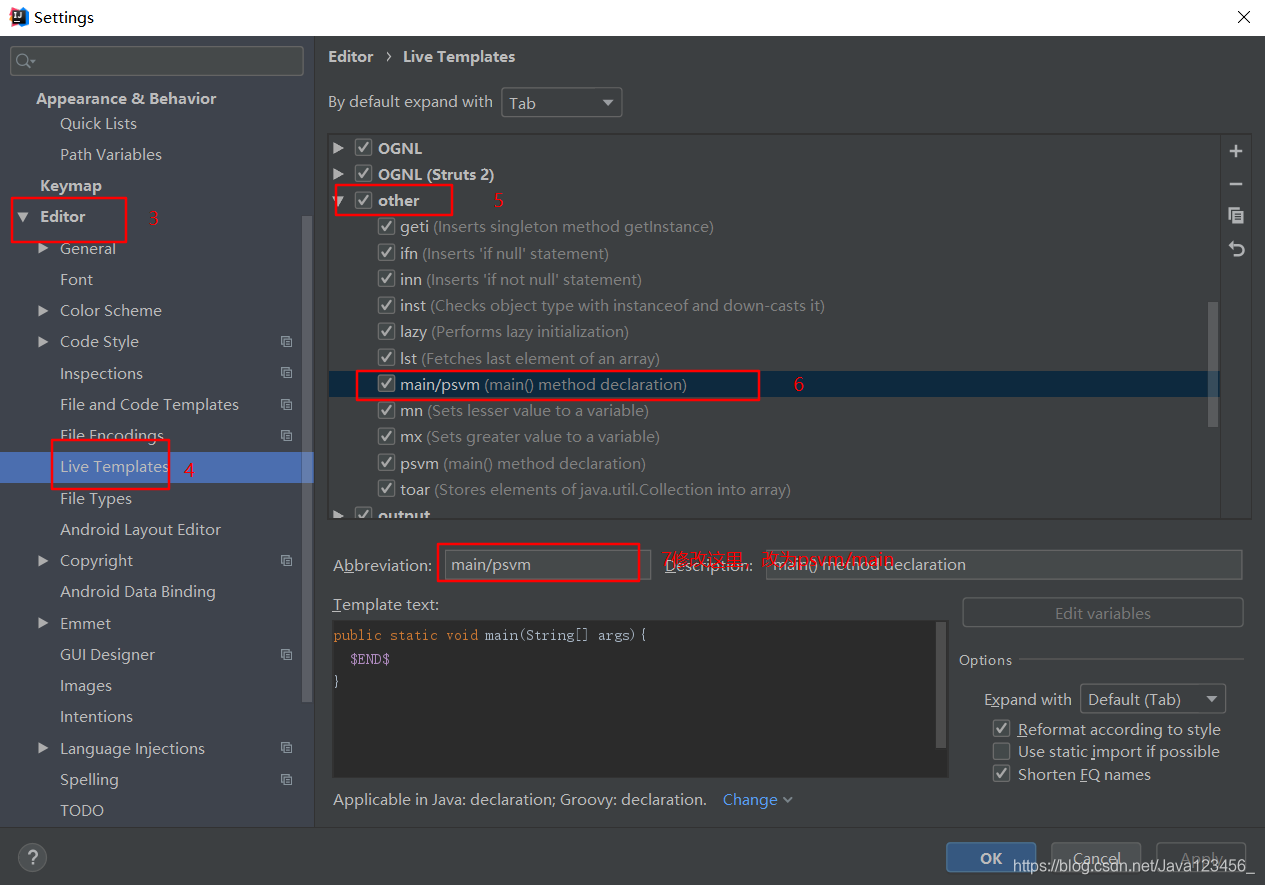Expand the Color Scheme tree node

point(43,311)
